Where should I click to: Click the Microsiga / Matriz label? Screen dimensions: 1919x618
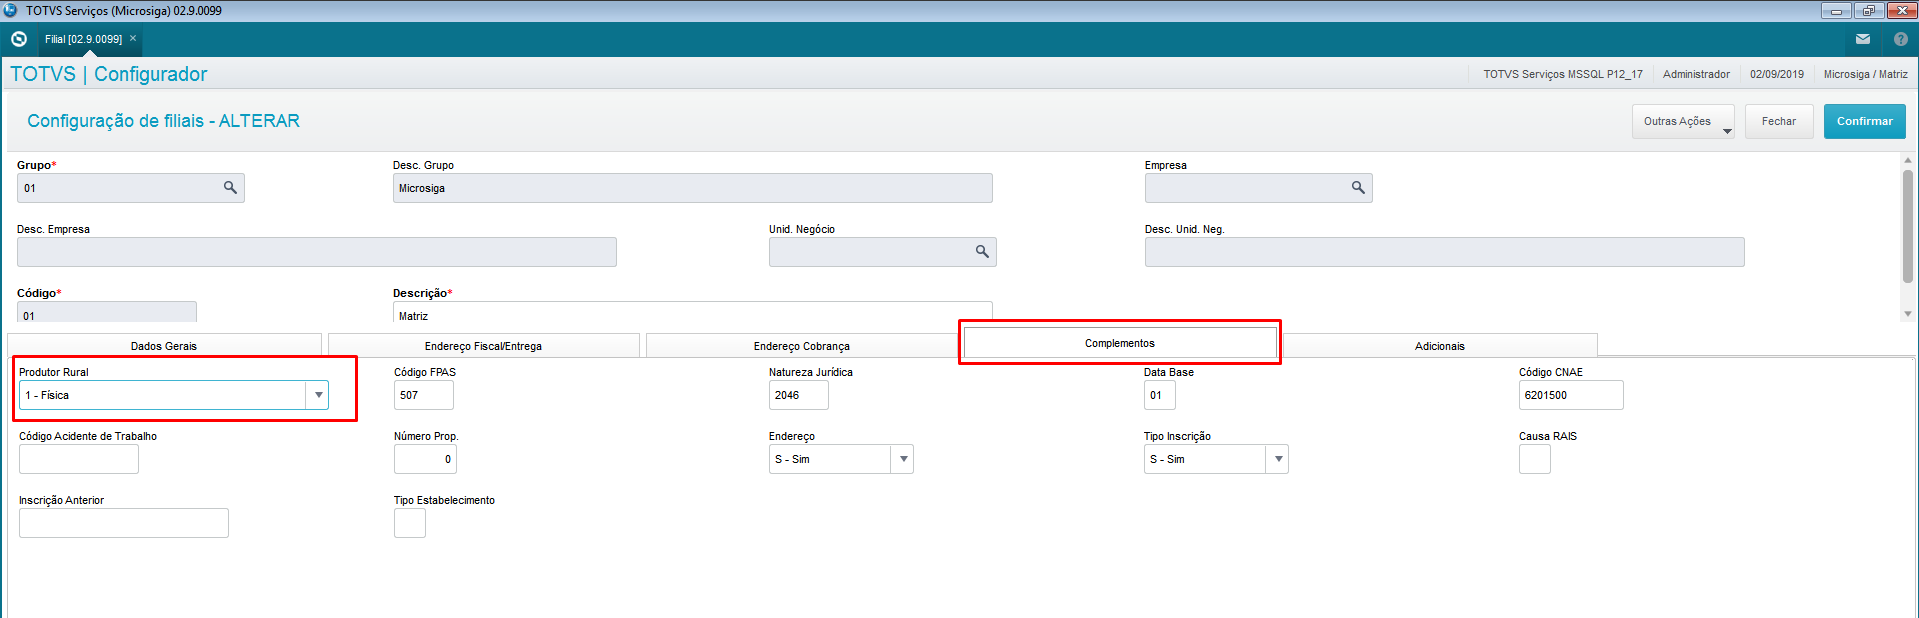(x=1865, y=74)
